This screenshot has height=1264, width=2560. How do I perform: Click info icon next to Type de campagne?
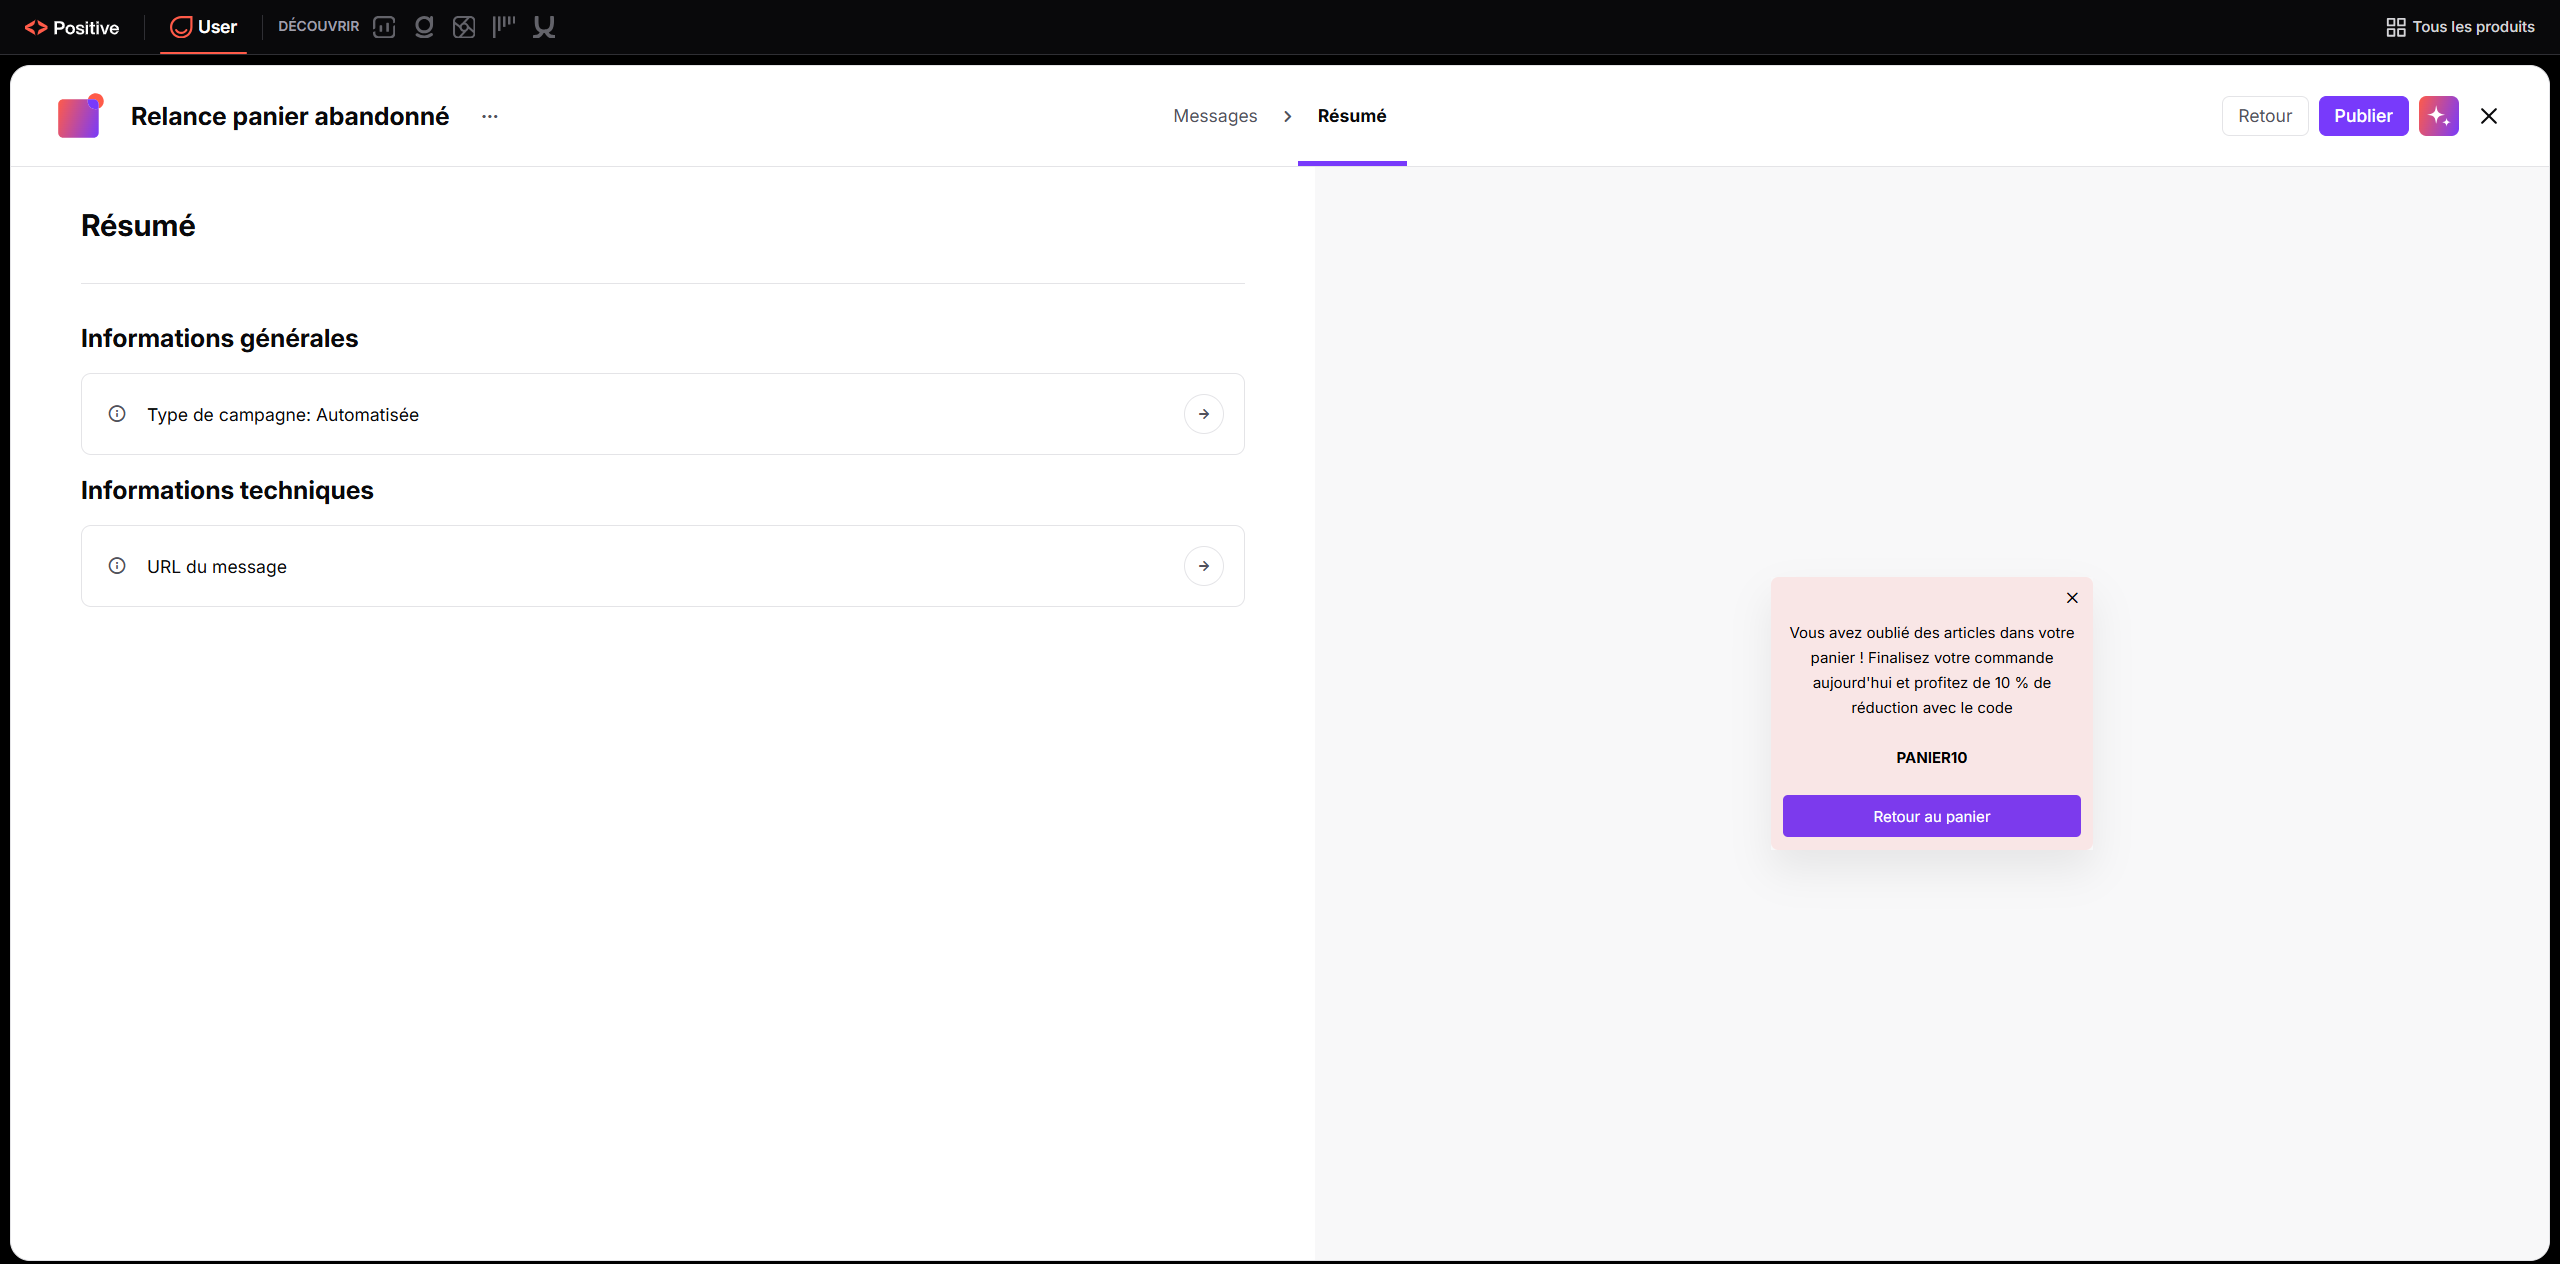(x=117, y=414)
